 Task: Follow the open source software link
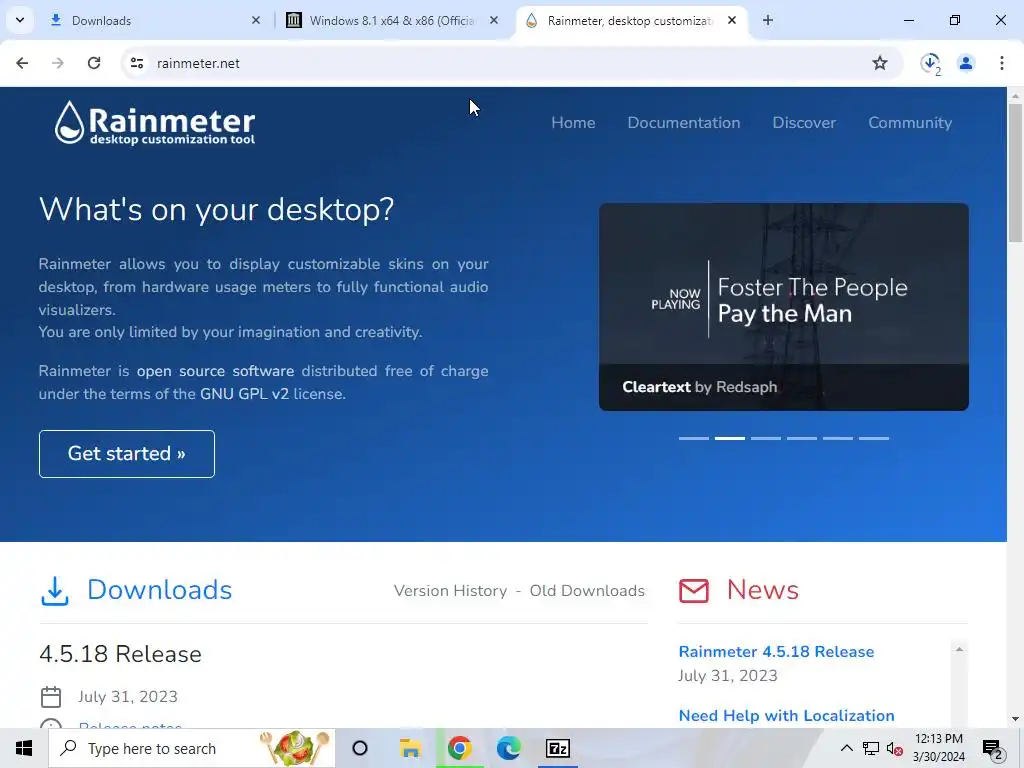pyautogui.click(x=215, y=371)
